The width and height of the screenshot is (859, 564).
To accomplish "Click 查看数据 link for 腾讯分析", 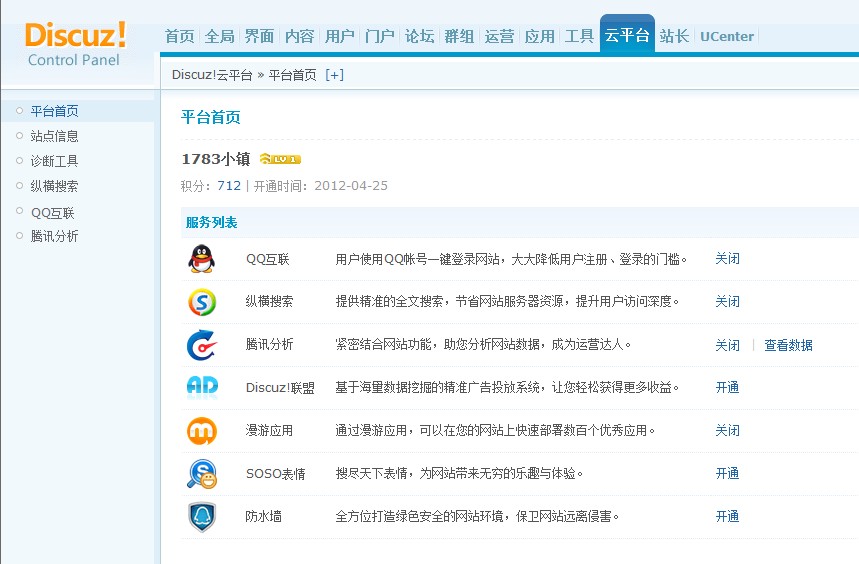I will (788, 345).
